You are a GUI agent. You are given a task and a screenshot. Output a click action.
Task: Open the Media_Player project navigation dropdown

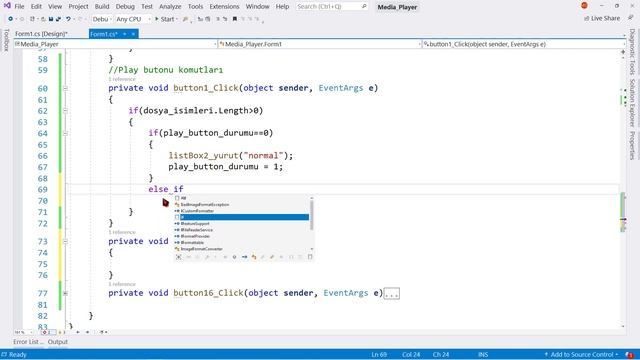click(x=116, y=44)
